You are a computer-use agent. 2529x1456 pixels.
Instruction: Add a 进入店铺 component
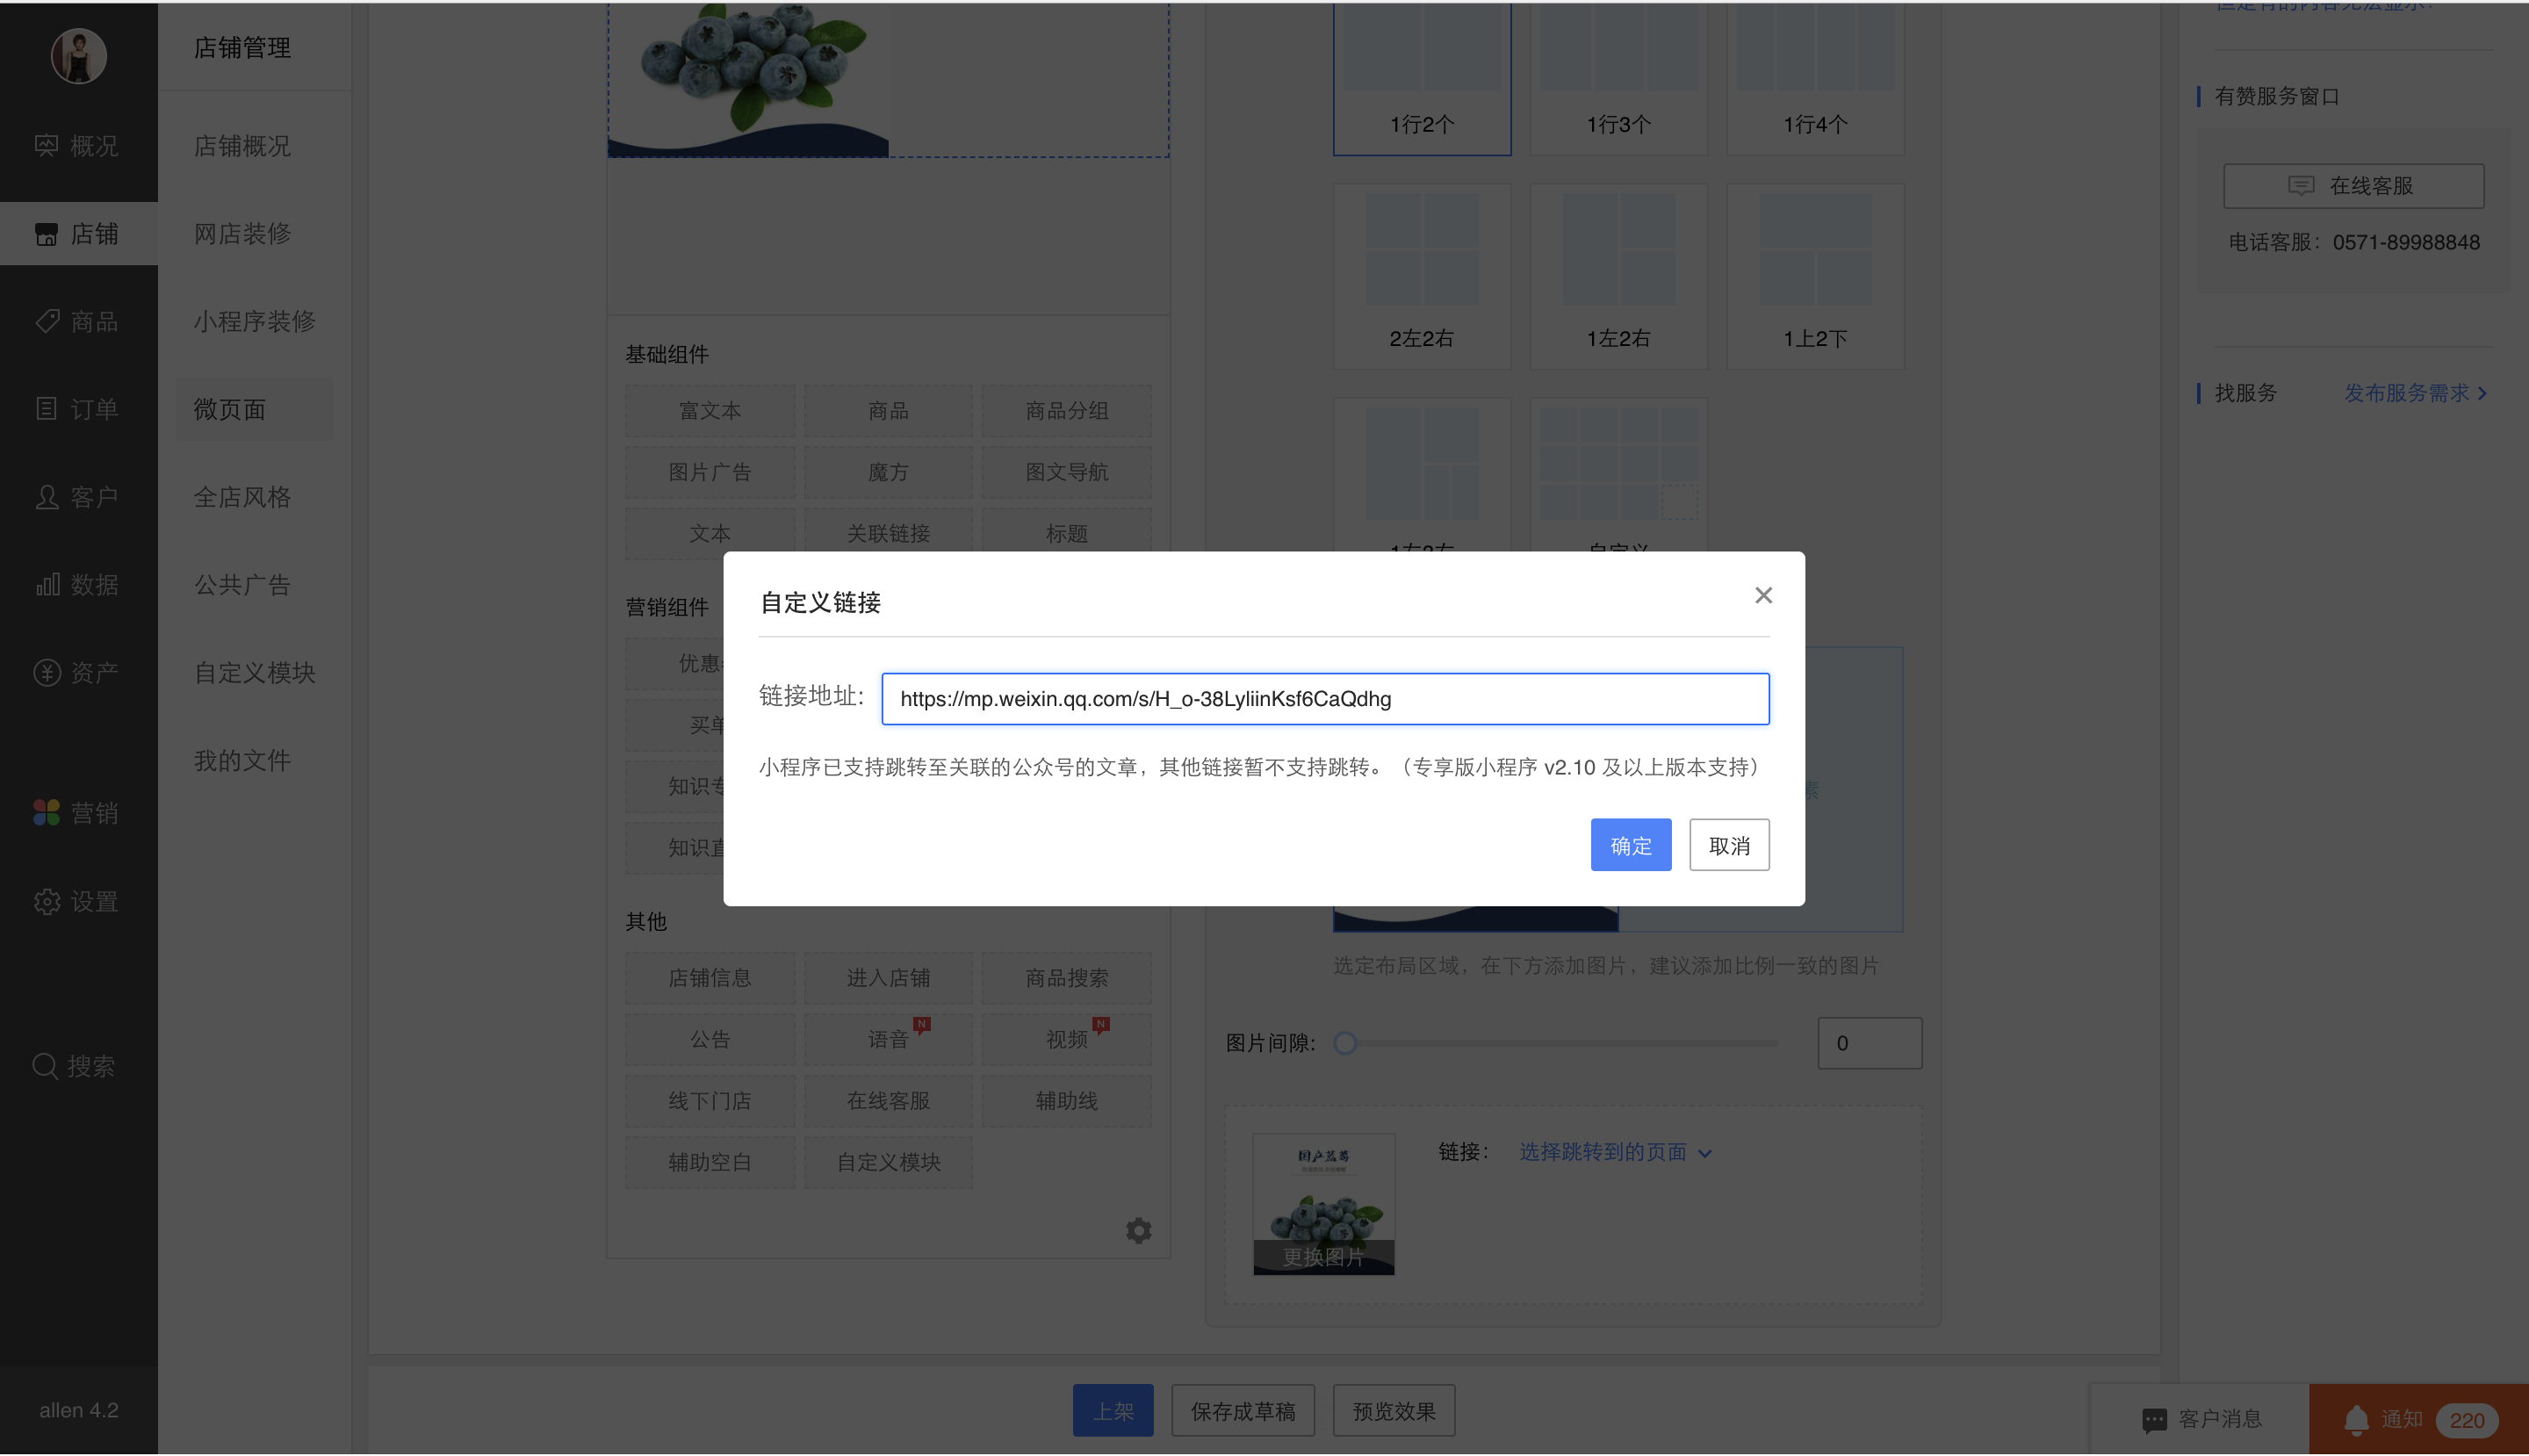[x=888, y=978]
